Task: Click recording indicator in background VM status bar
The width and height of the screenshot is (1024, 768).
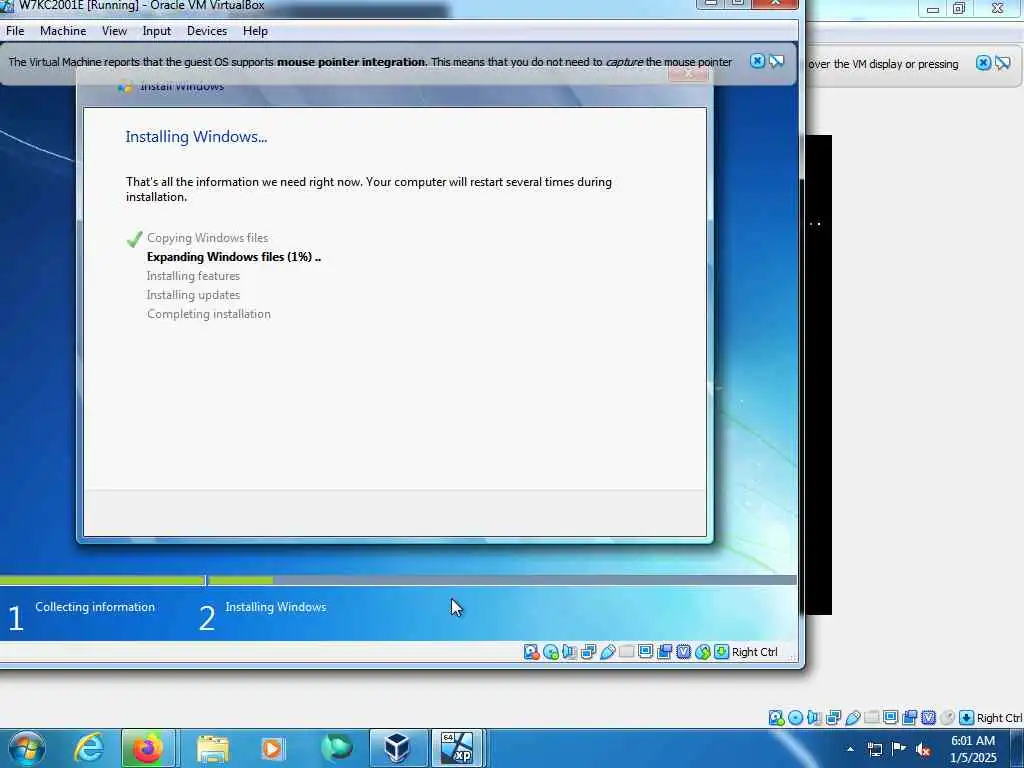Action: tap(910, 718)
